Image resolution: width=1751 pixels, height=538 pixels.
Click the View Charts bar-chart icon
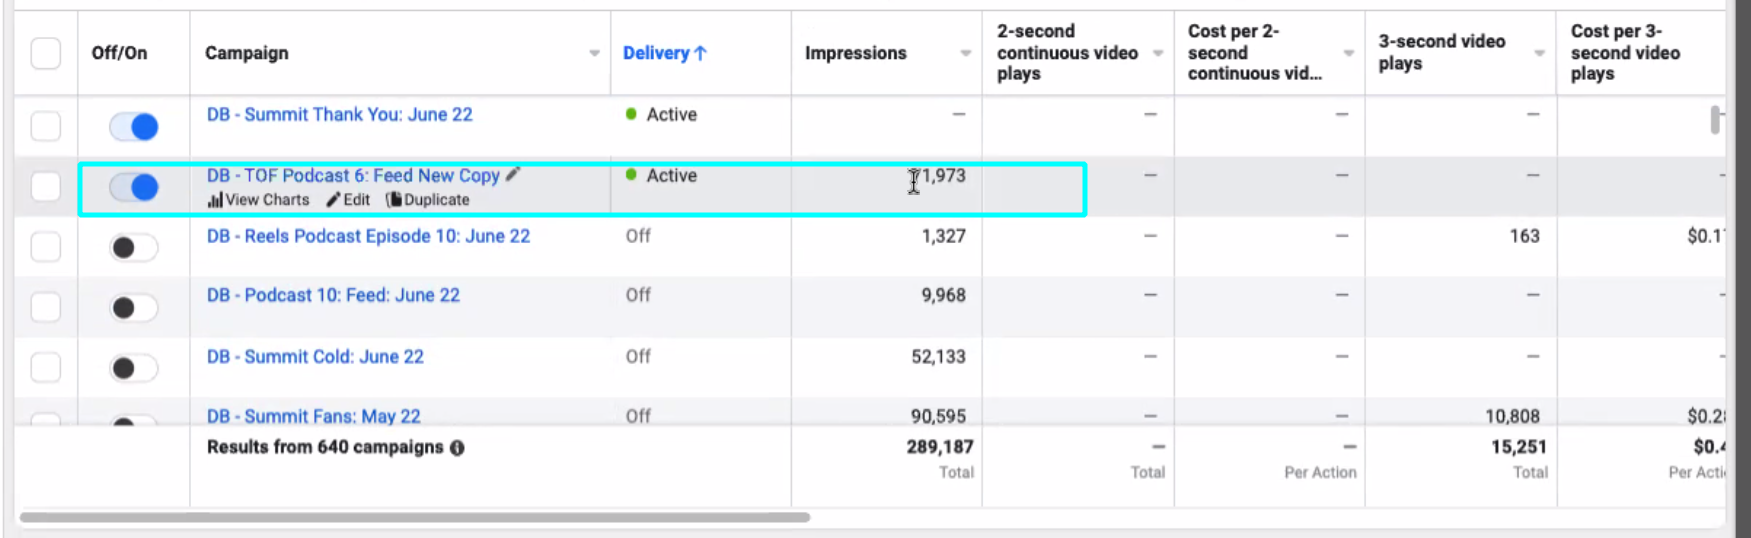coord(214,200)
